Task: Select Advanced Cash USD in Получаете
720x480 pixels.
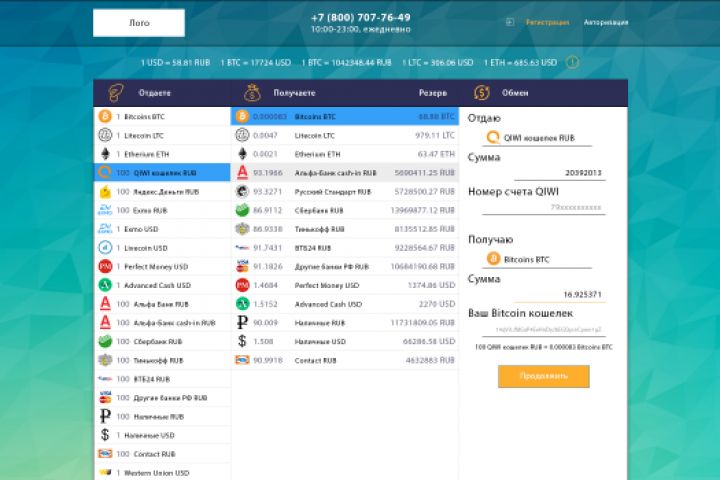Action: coord(344,304)
